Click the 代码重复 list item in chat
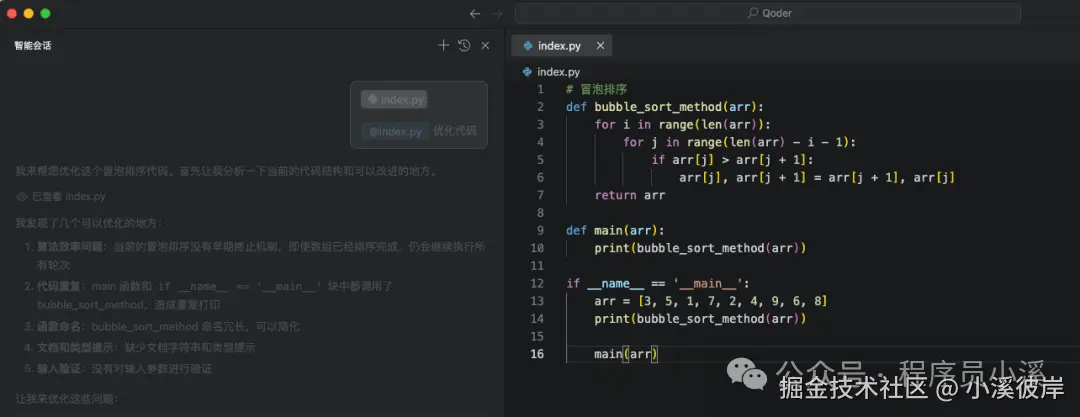Screen dimensions: 1080x417 tap(208, 295)
